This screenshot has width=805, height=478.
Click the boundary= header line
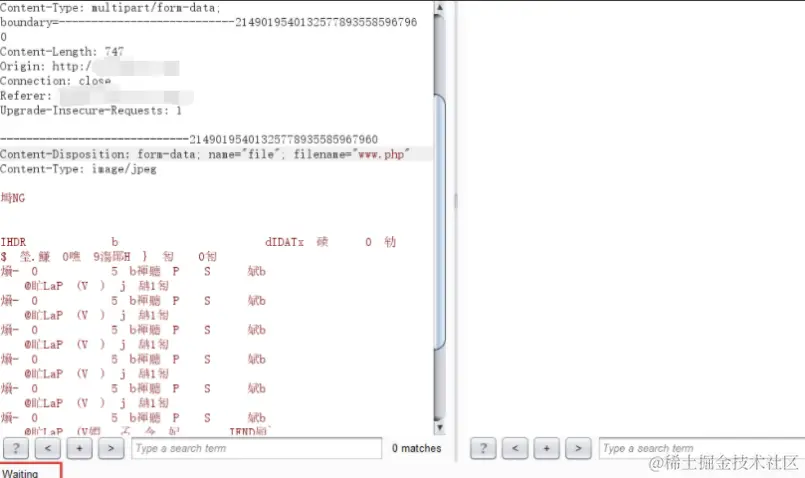208,23
